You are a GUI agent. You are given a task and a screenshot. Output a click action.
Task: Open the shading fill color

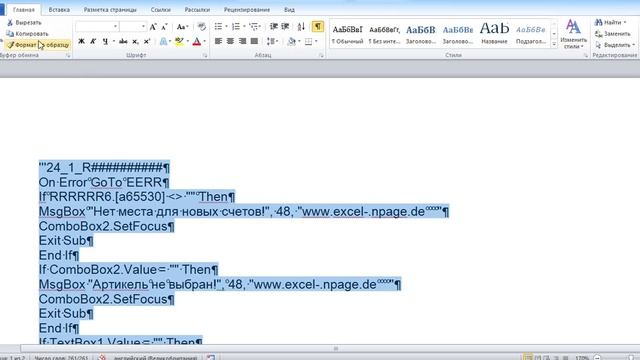click(x=291, y=41)
